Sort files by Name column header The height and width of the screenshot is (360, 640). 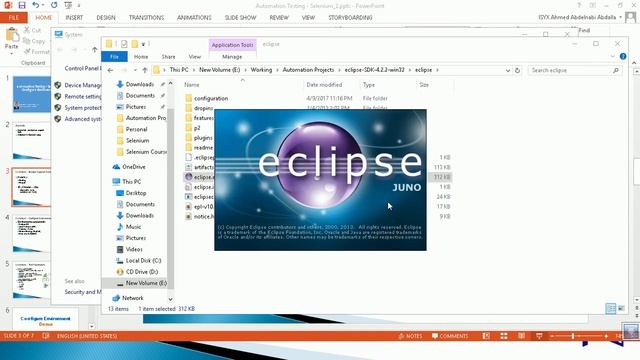[192, 85]
